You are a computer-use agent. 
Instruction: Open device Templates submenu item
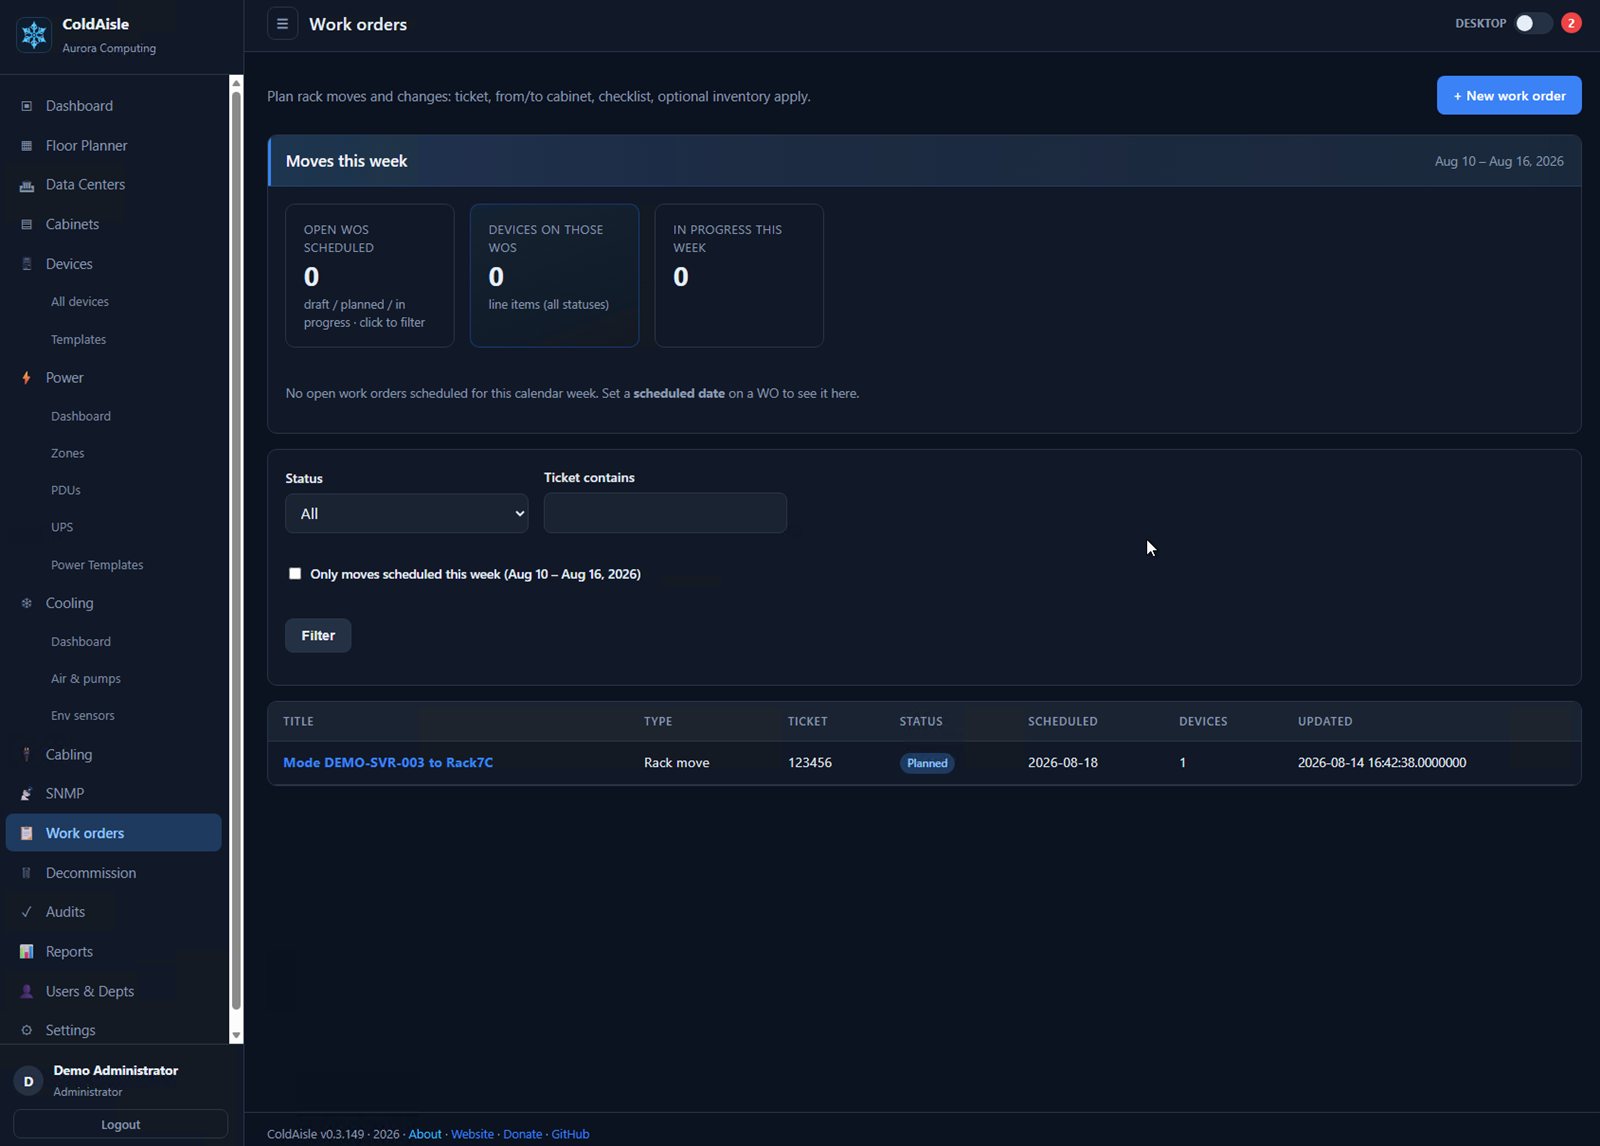point(78,340)
